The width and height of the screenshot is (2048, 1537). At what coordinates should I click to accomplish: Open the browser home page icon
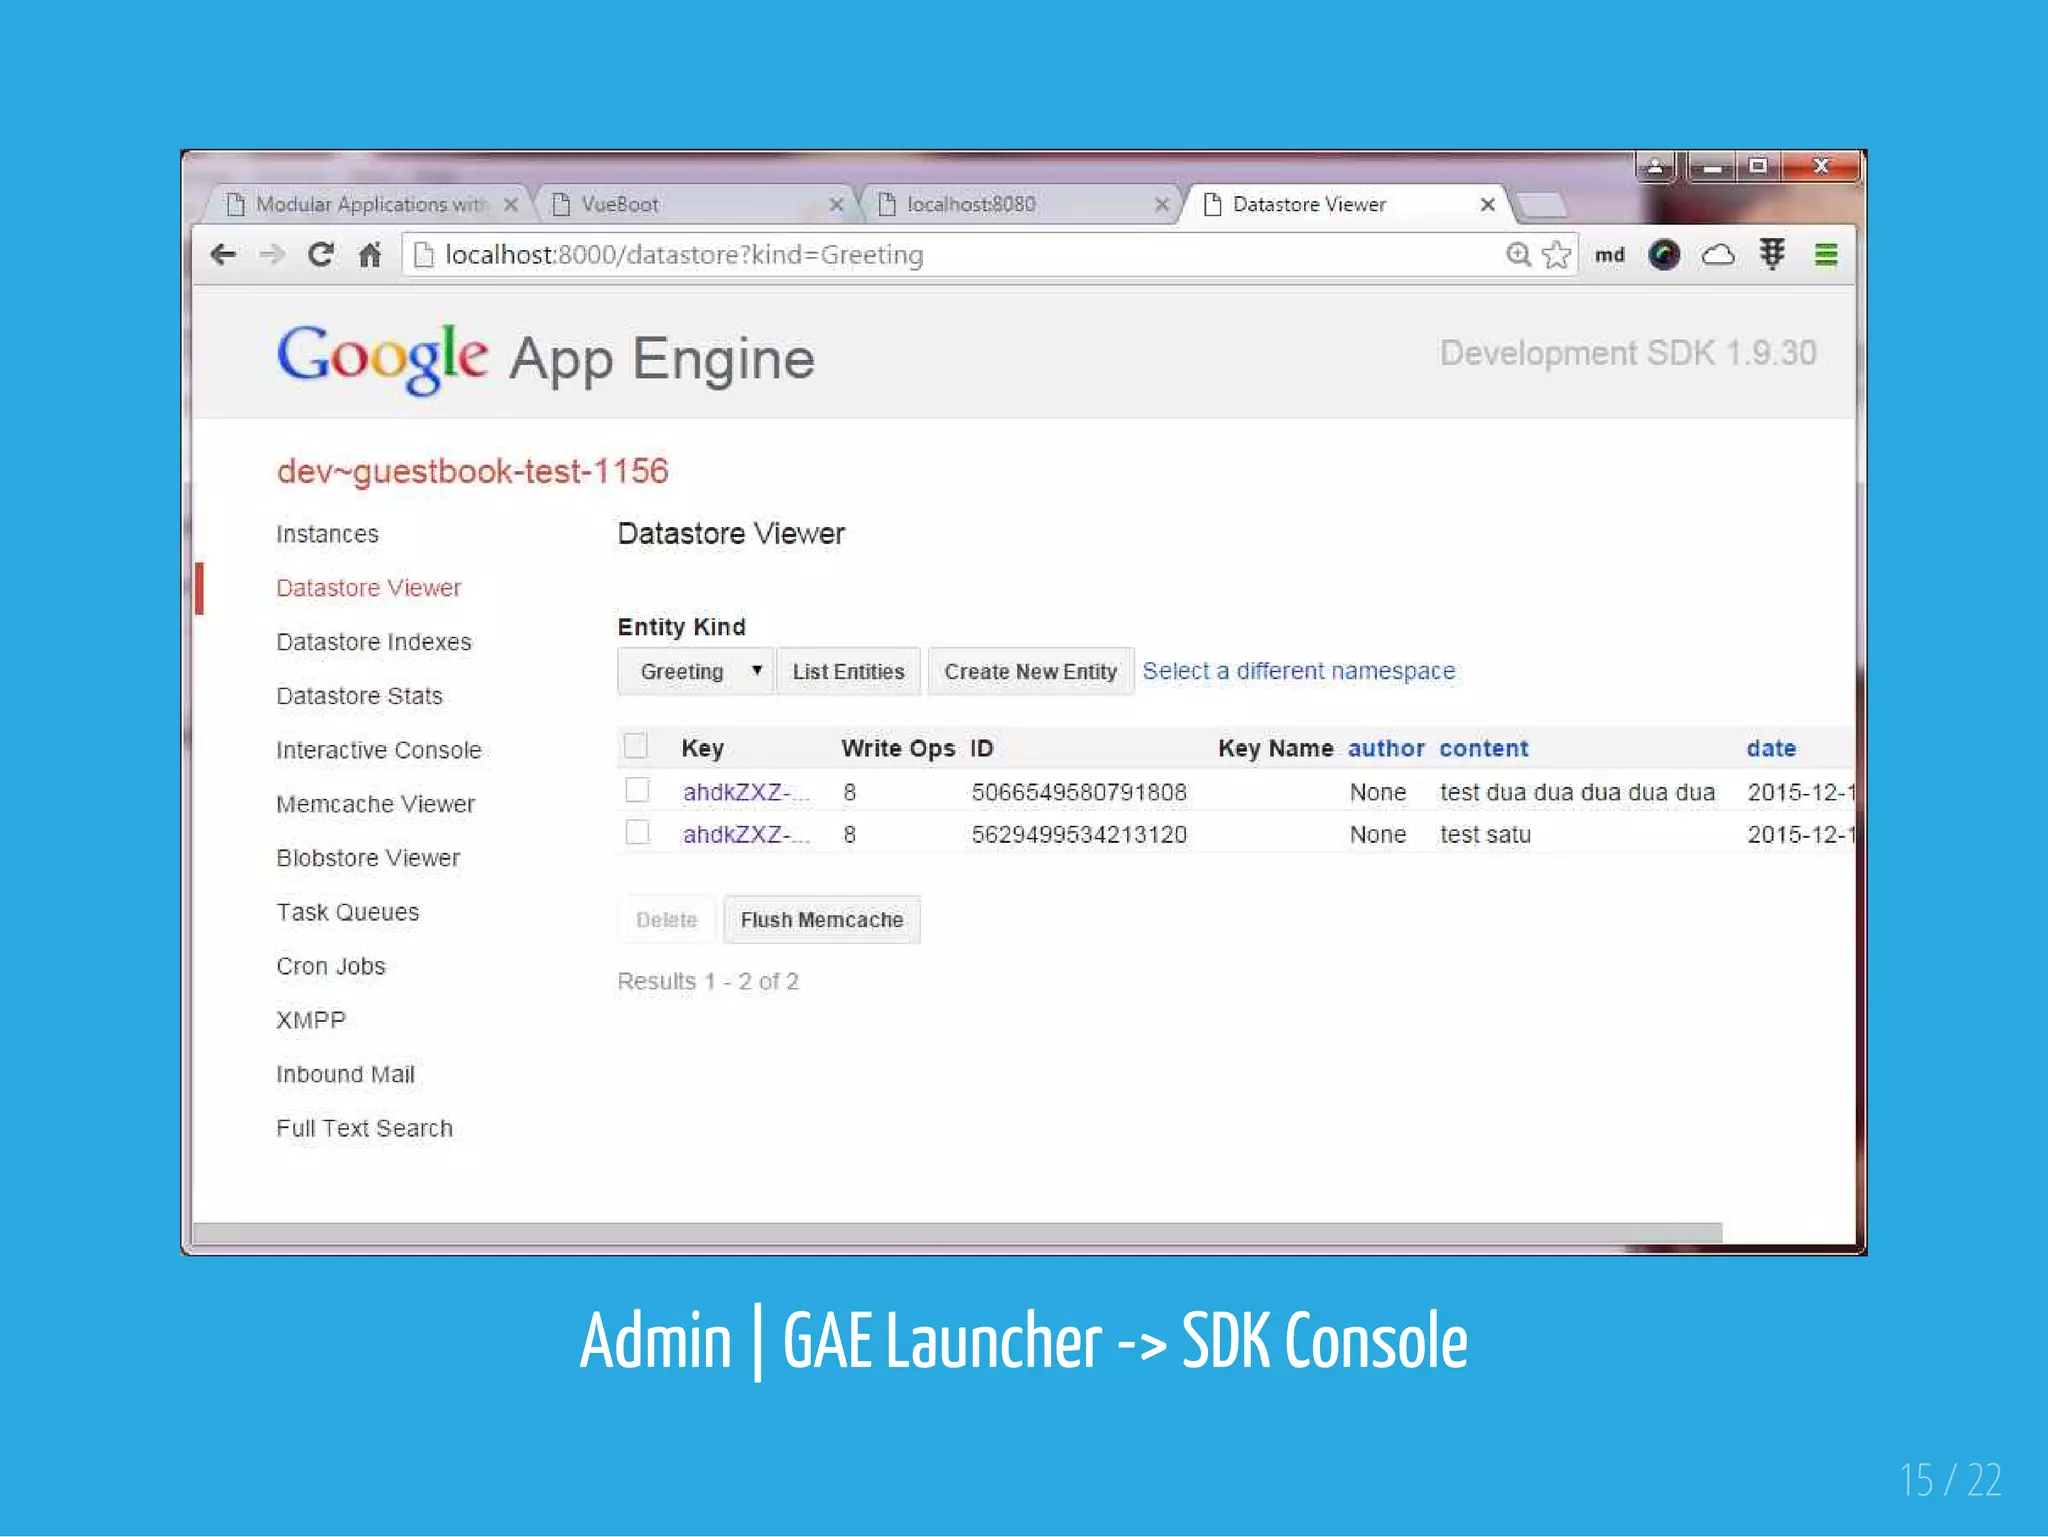(369, 255)
